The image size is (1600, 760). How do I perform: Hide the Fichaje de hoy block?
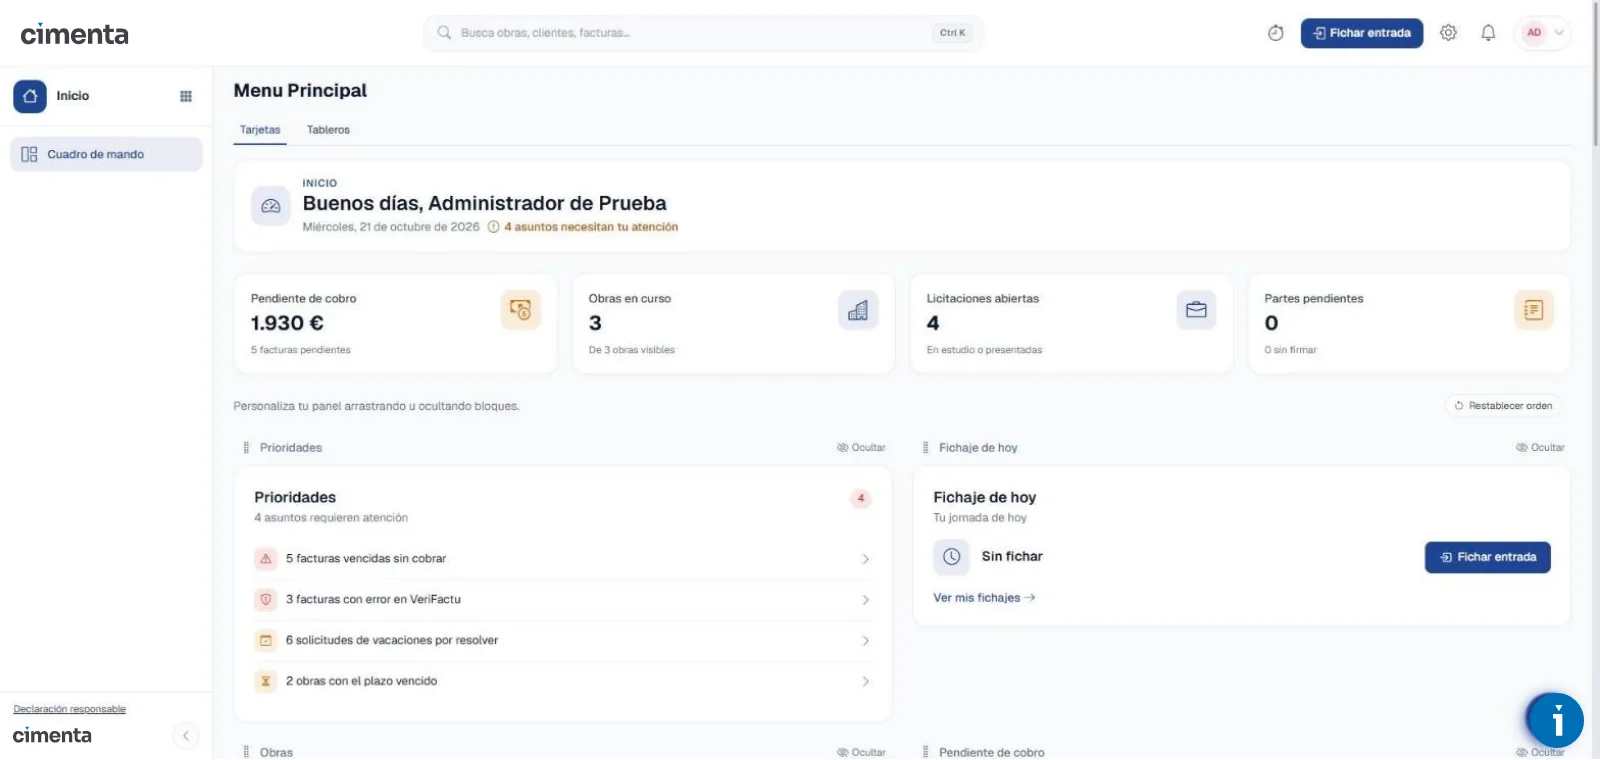(1540, 448)
